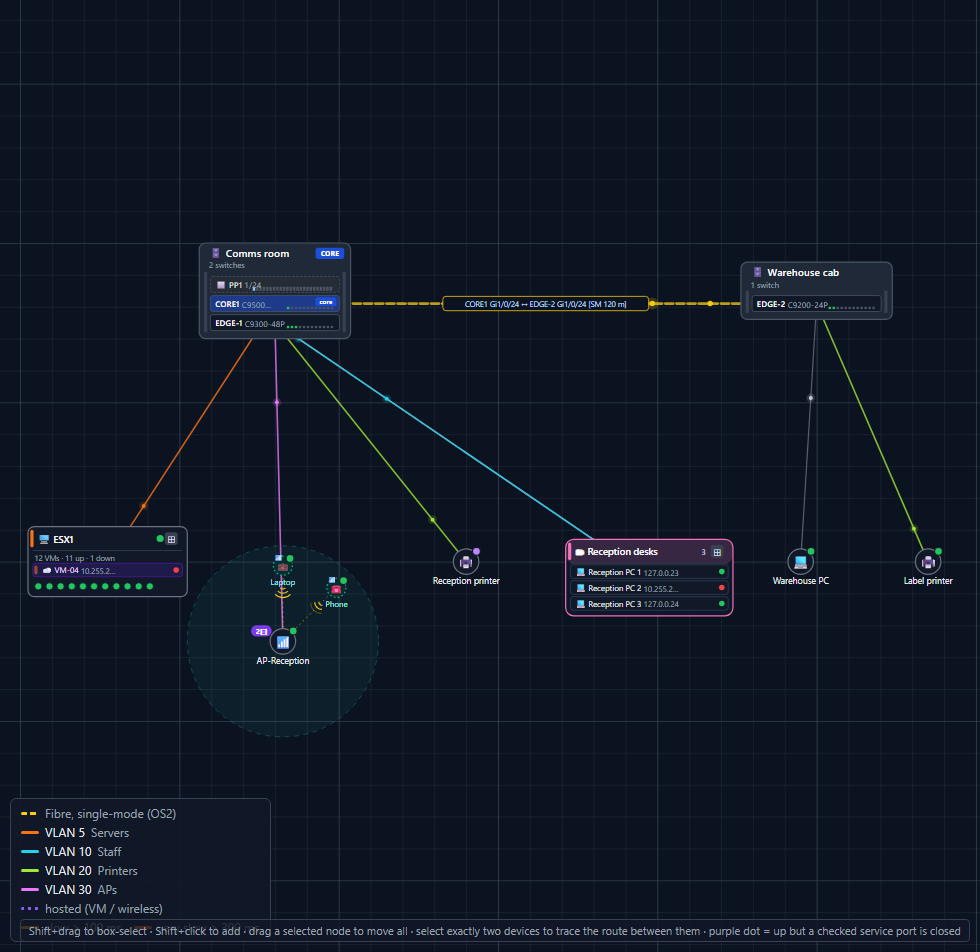Click the '2 switches' subtitle under Comms room

(227, 265)
